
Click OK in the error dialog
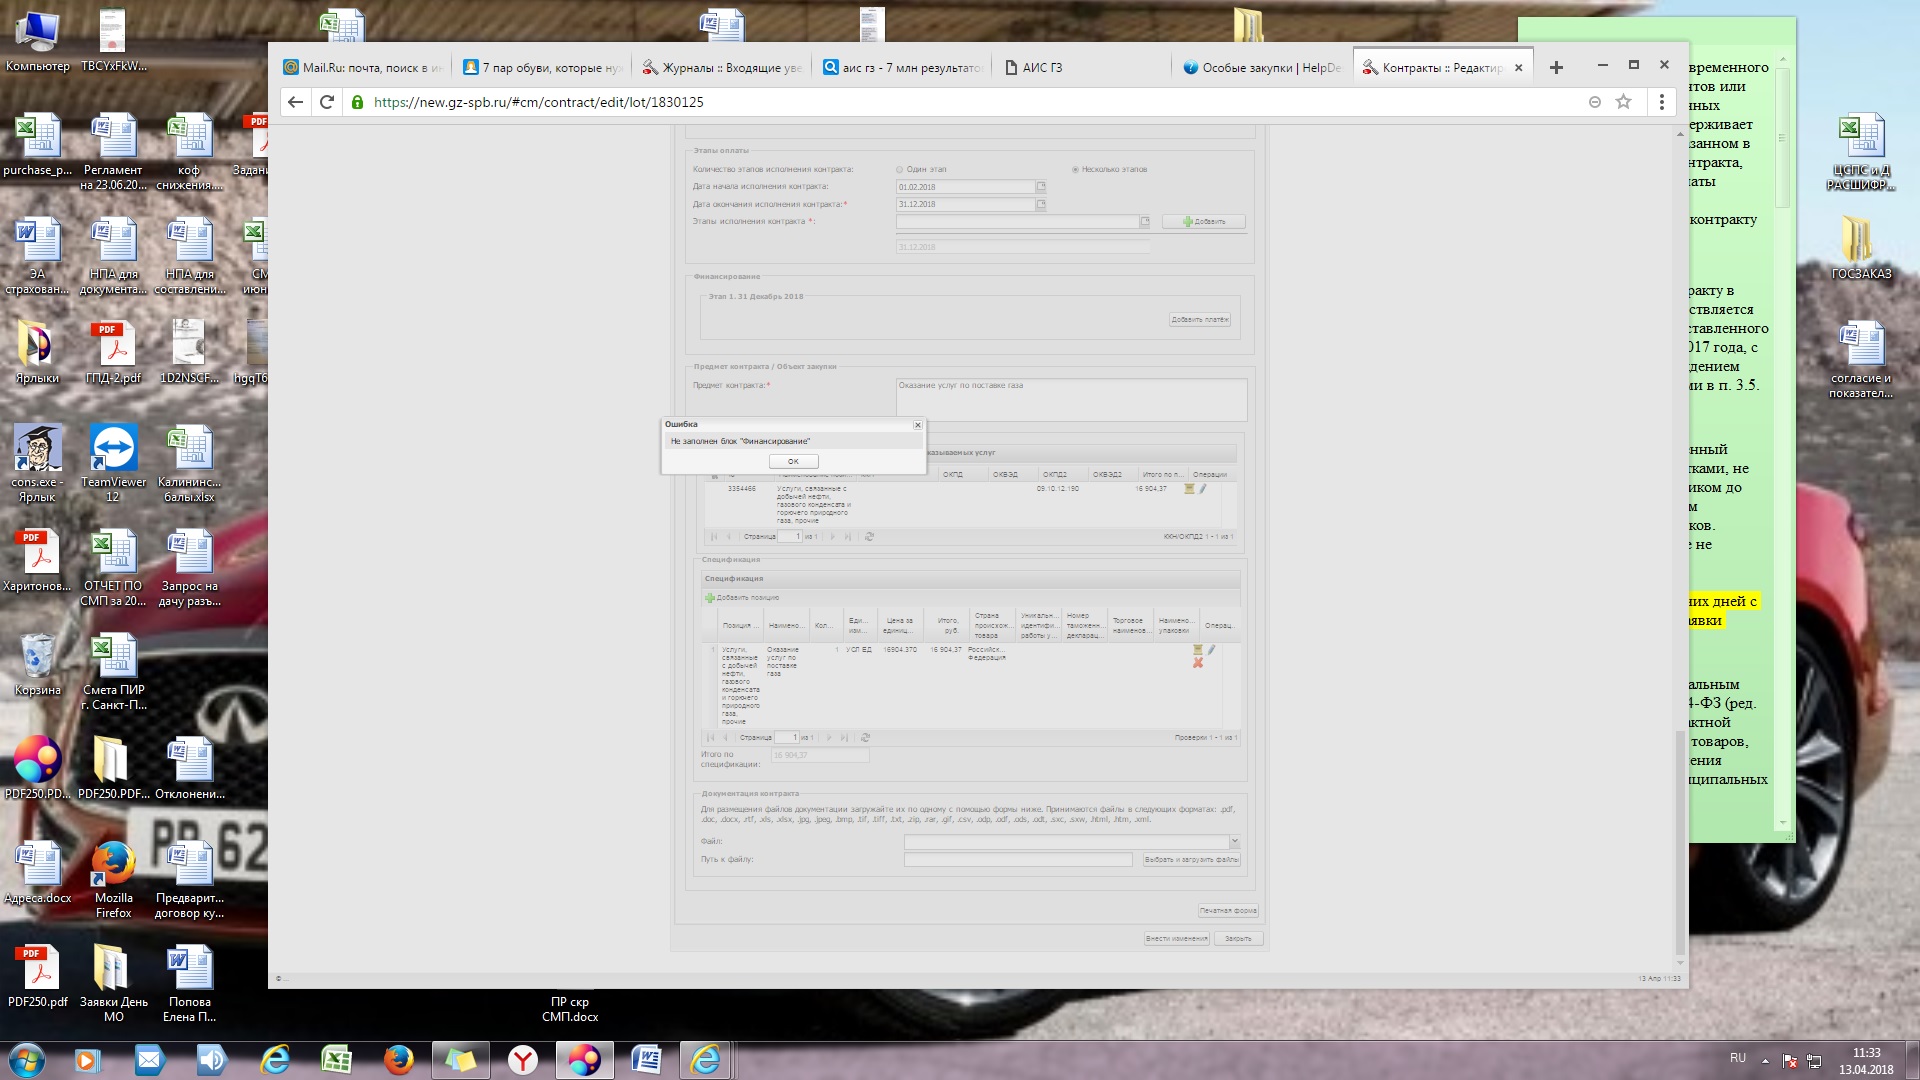click(793, 461)
